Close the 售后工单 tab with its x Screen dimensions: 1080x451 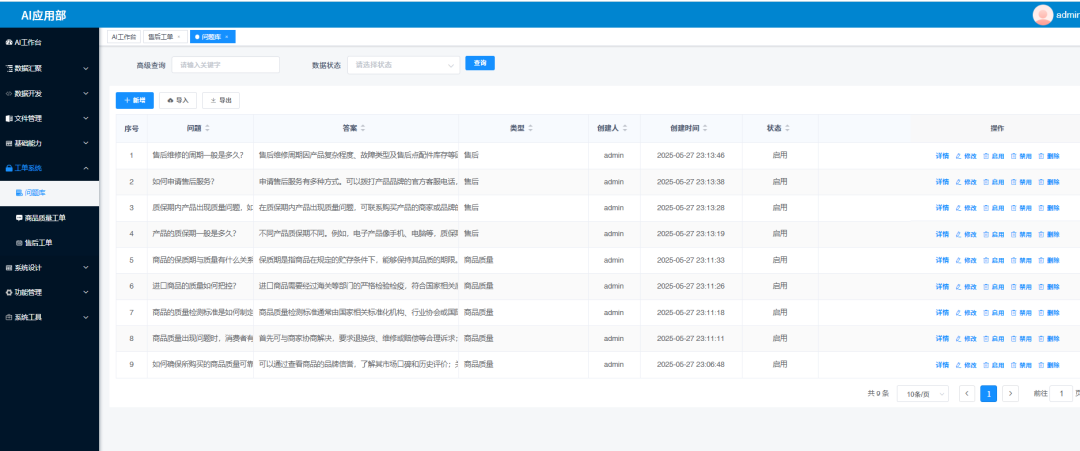(179, 36)
